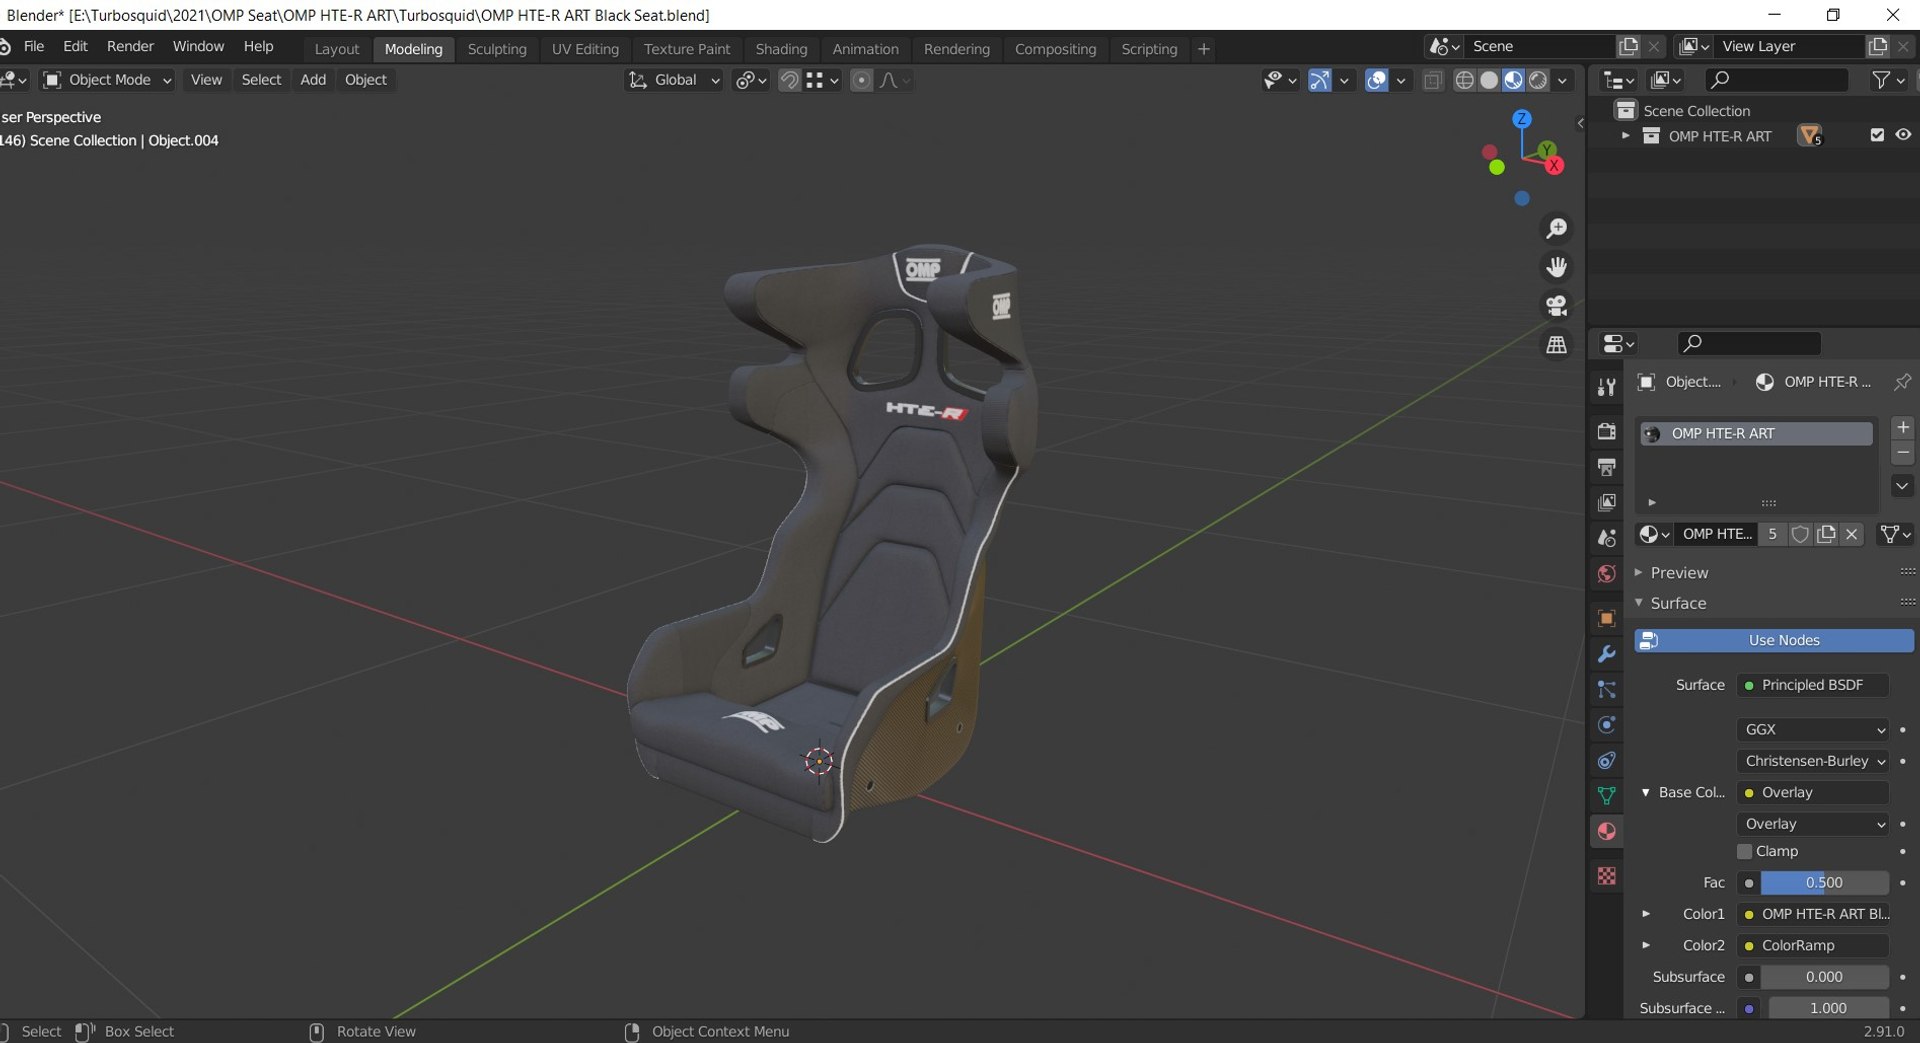Collapse the Base Color section
Viewport: 1920px width, 1043px height.
[x=1646, y=792]
